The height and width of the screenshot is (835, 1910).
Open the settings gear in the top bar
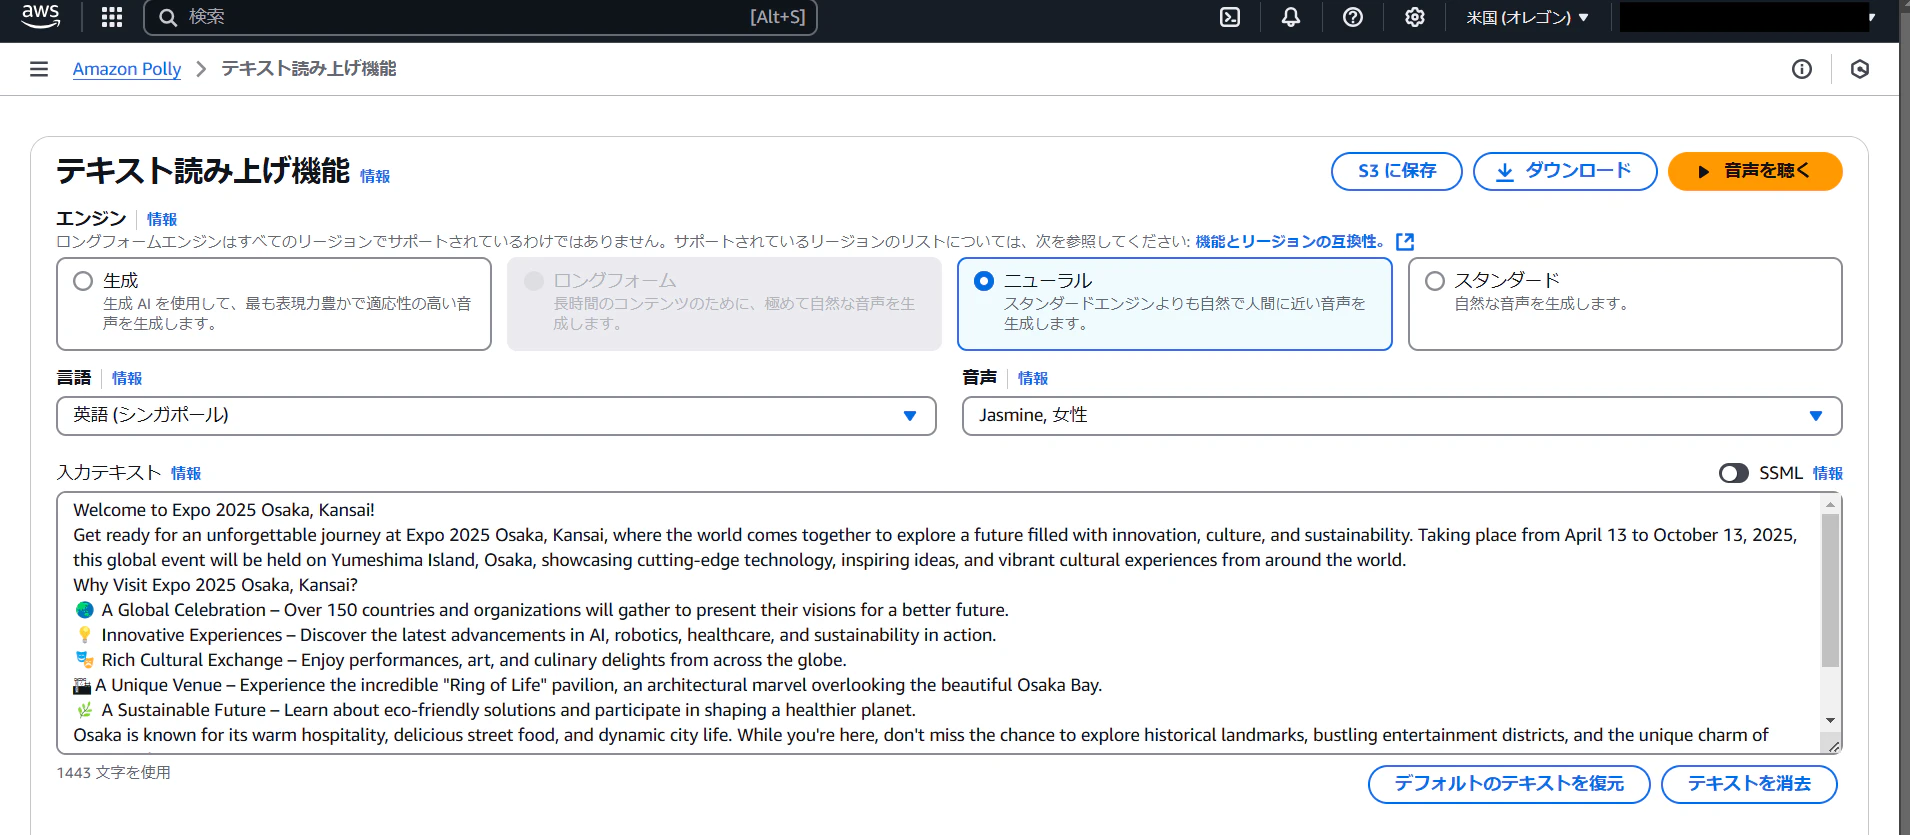coord(1414,17)
